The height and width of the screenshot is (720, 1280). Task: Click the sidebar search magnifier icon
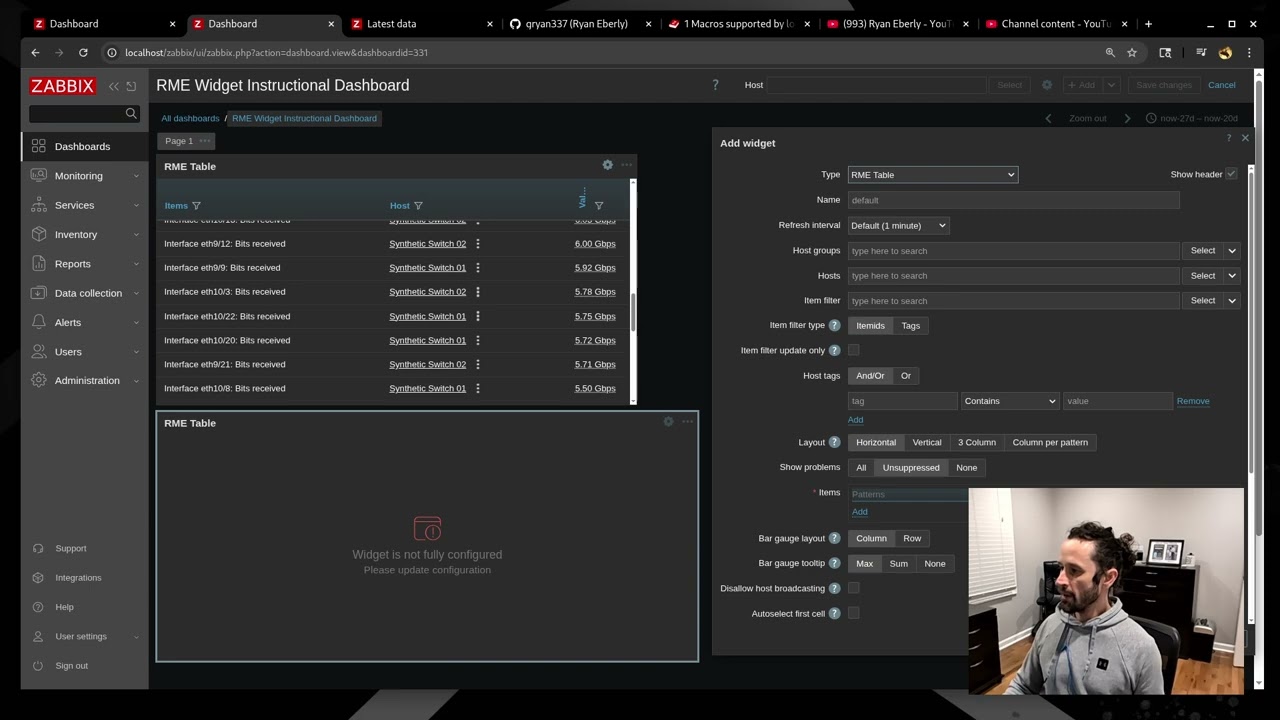point(131,114)
